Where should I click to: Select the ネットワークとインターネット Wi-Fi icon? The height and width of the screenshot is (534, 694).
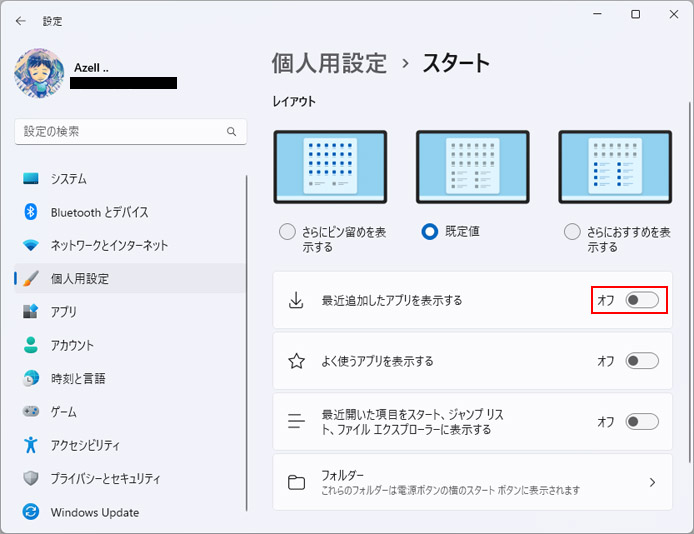click(31, 245)
